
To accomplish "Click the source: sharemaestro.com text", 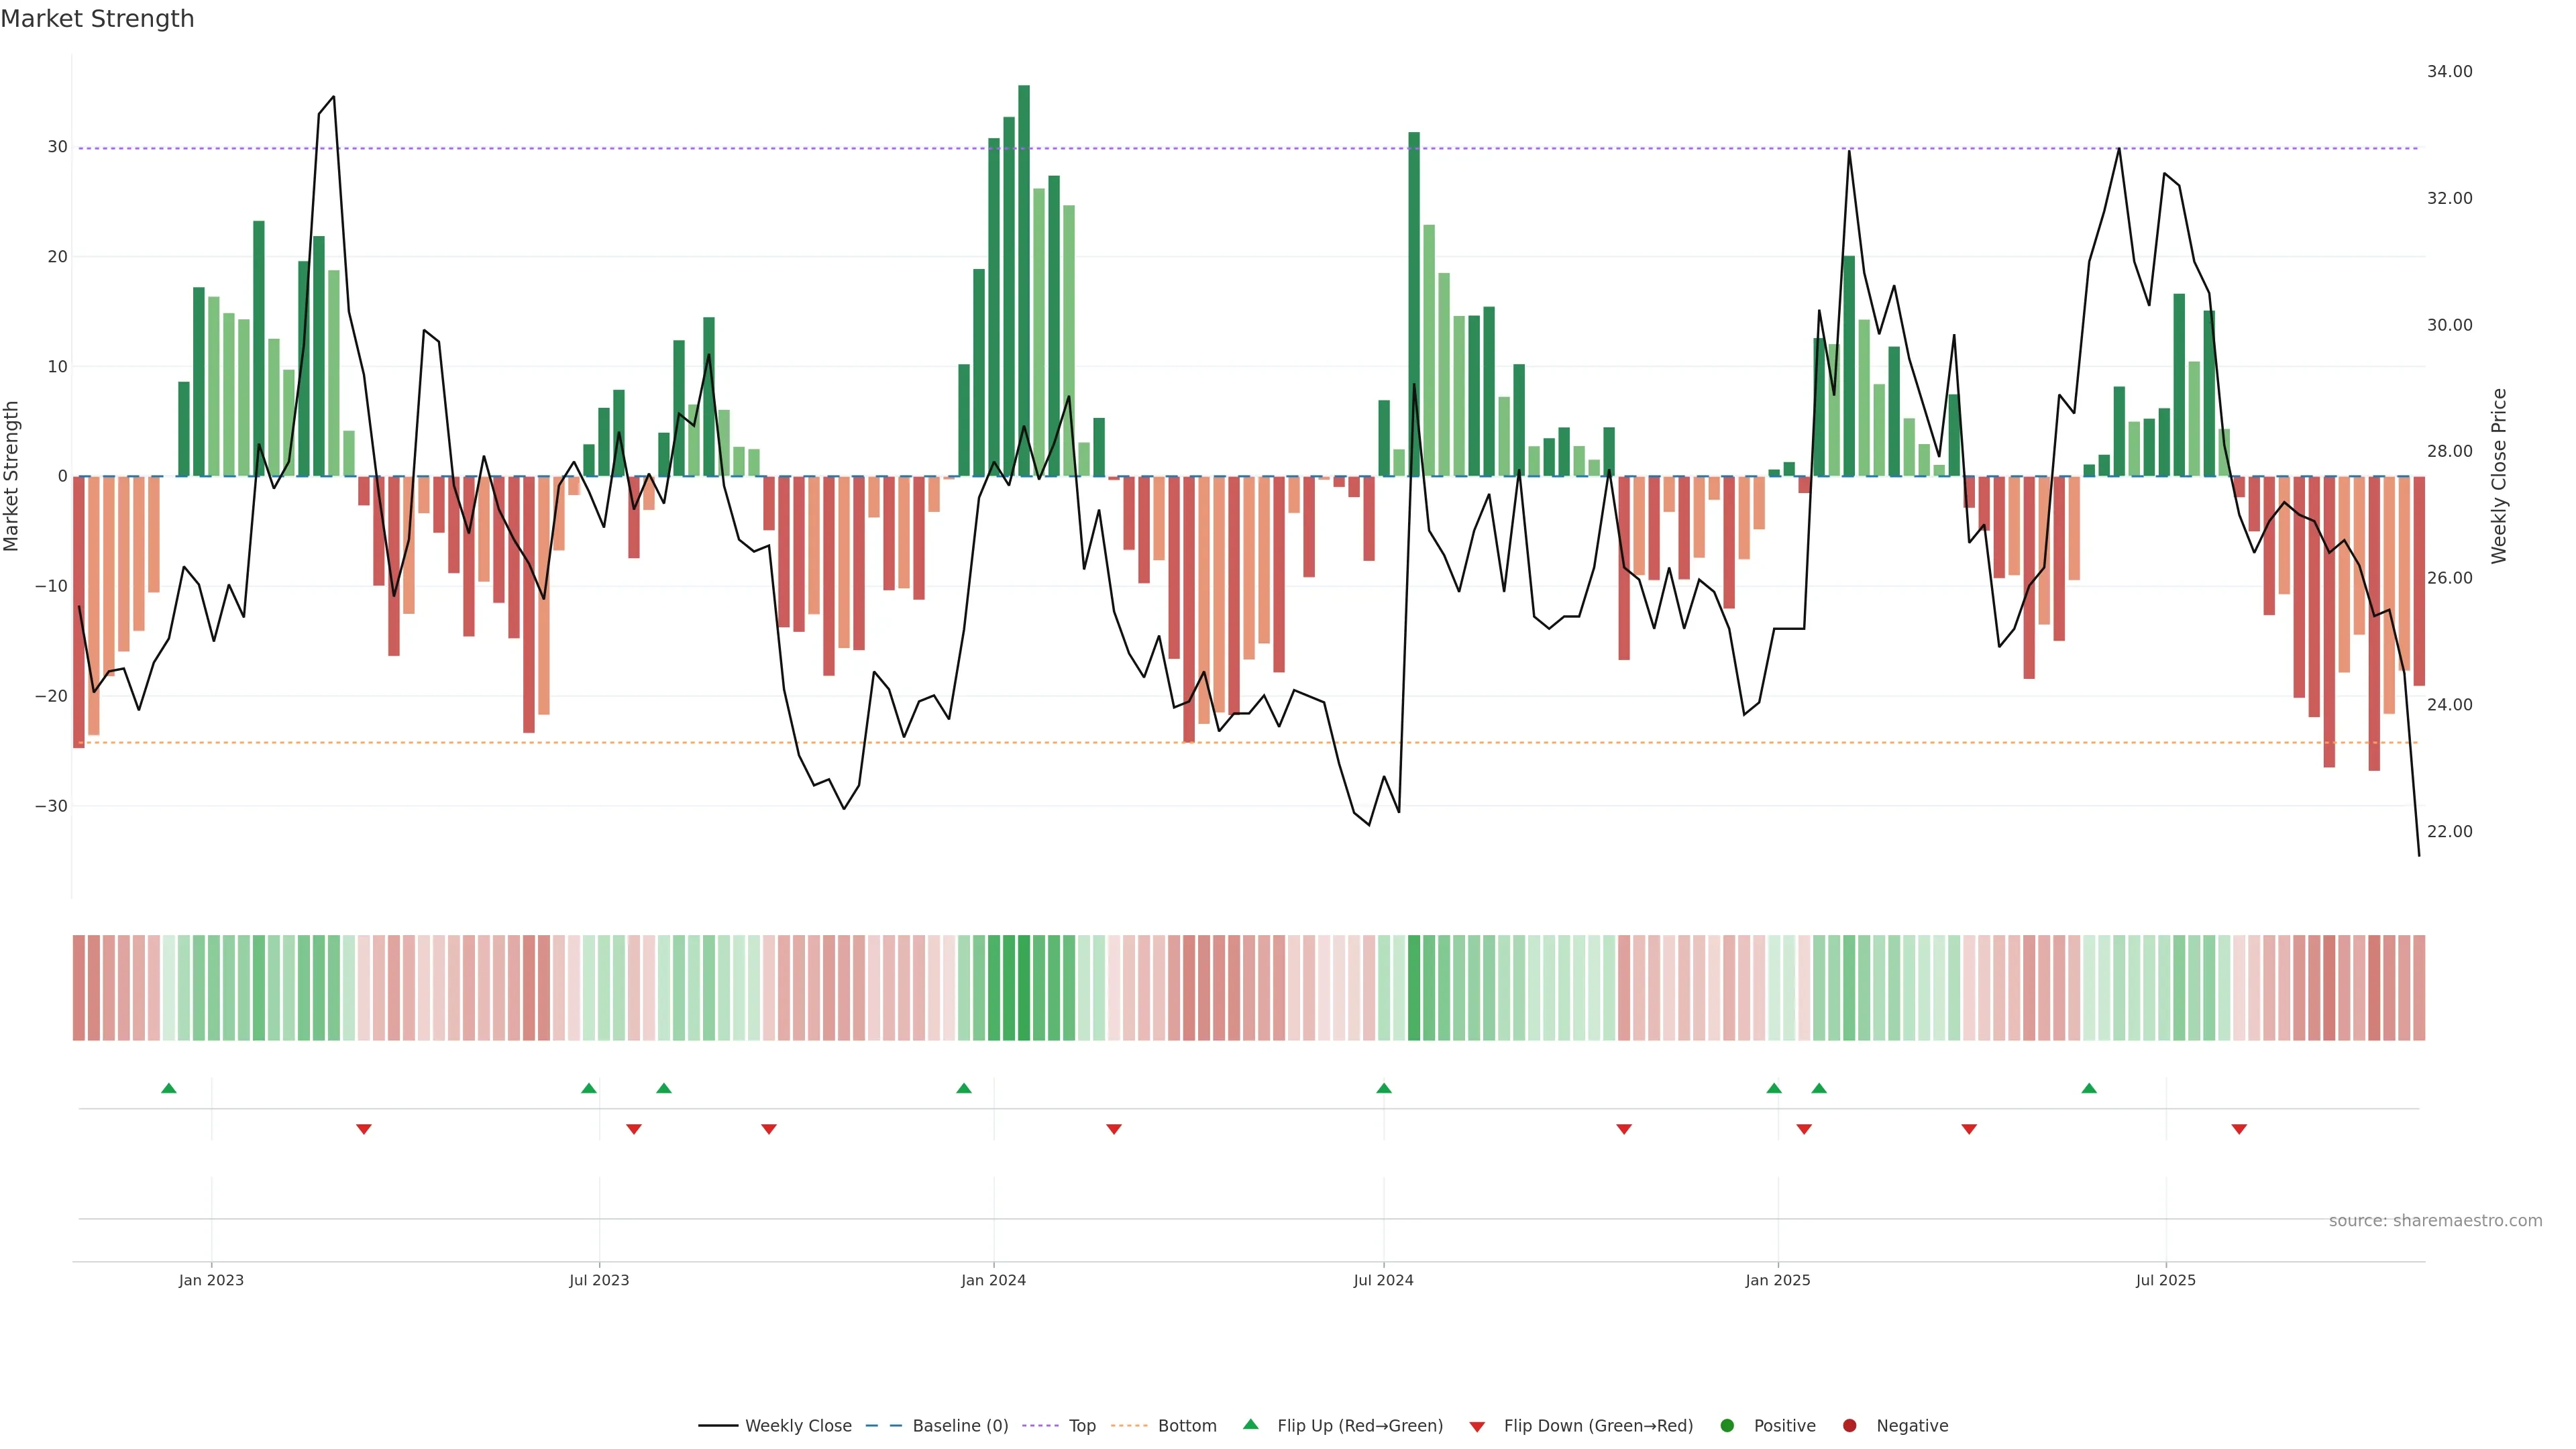I will [2435, 1221].
